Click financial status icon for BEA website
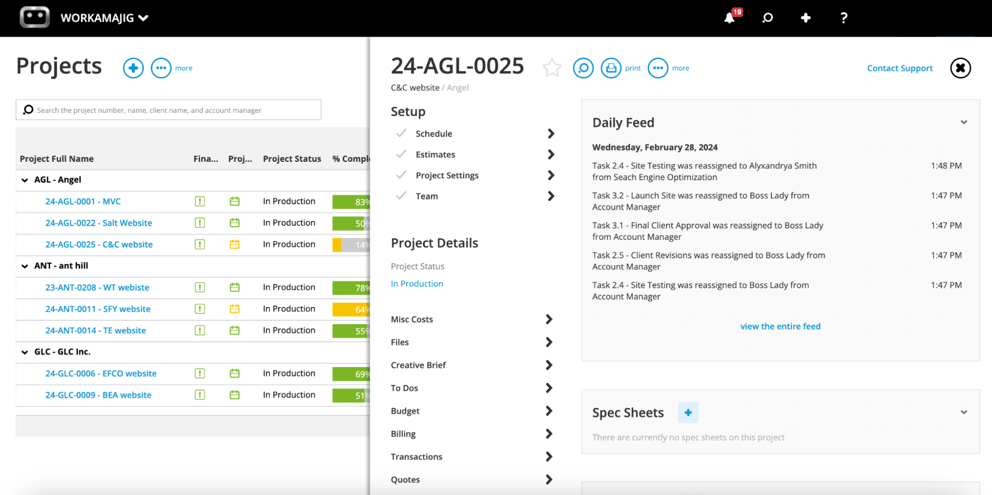This screenshot has width=992, height=495. coord(200,395)
